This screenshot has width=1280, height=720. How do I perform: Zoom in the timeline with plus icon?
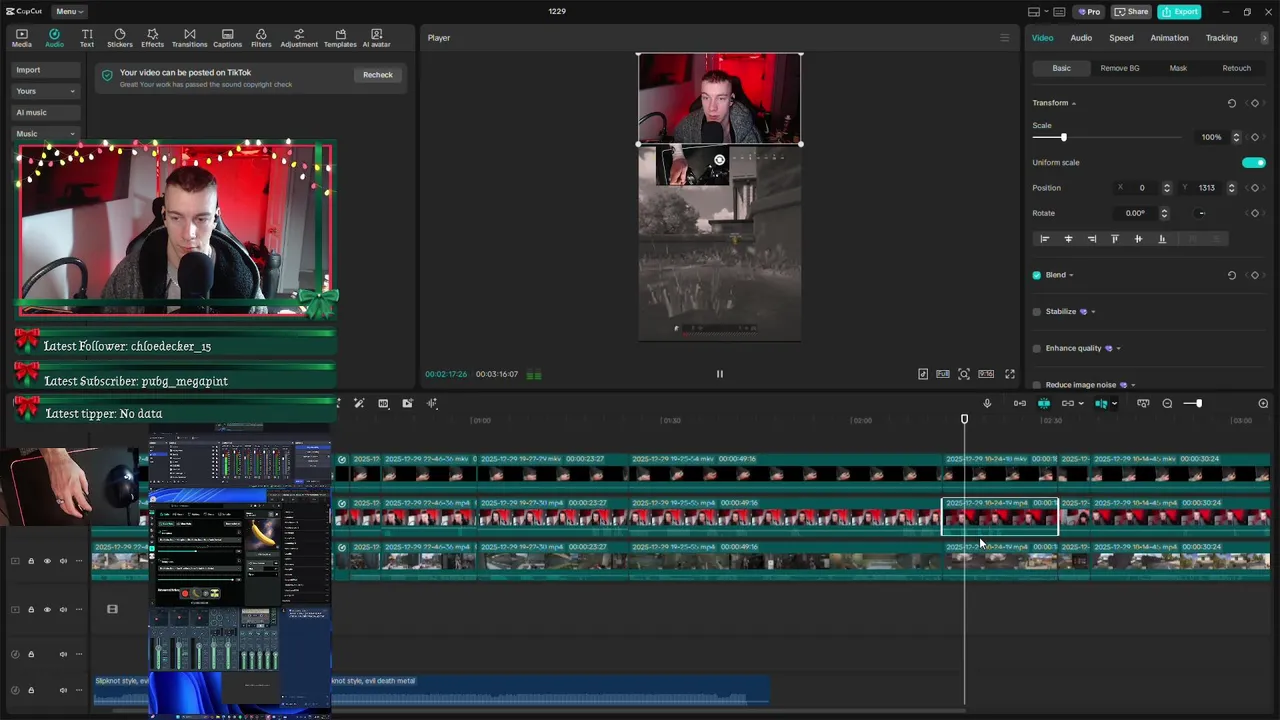click(1263, 404)
